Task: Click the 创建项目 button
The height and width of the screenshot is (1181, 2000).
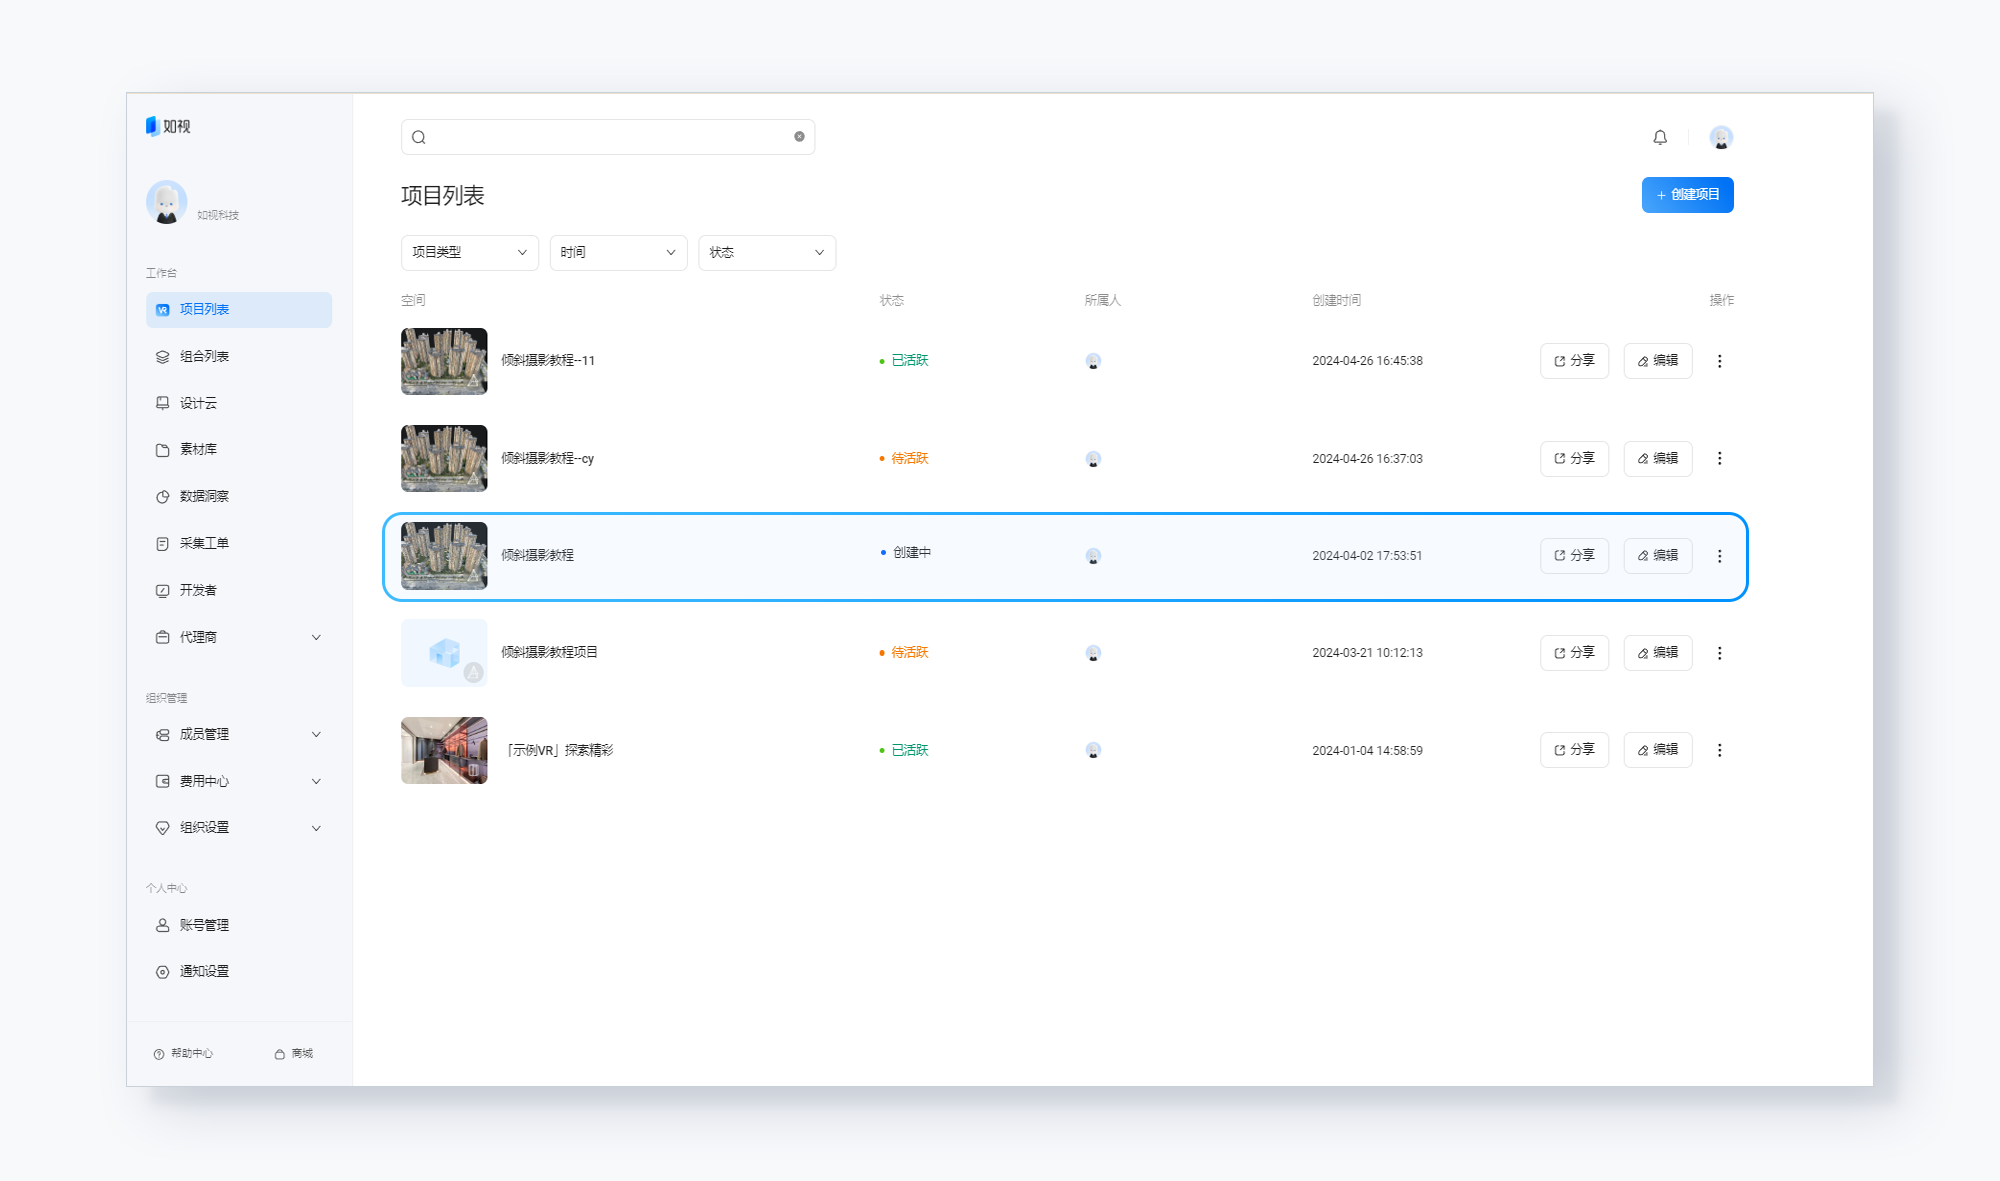Action: click(1688, 195)
